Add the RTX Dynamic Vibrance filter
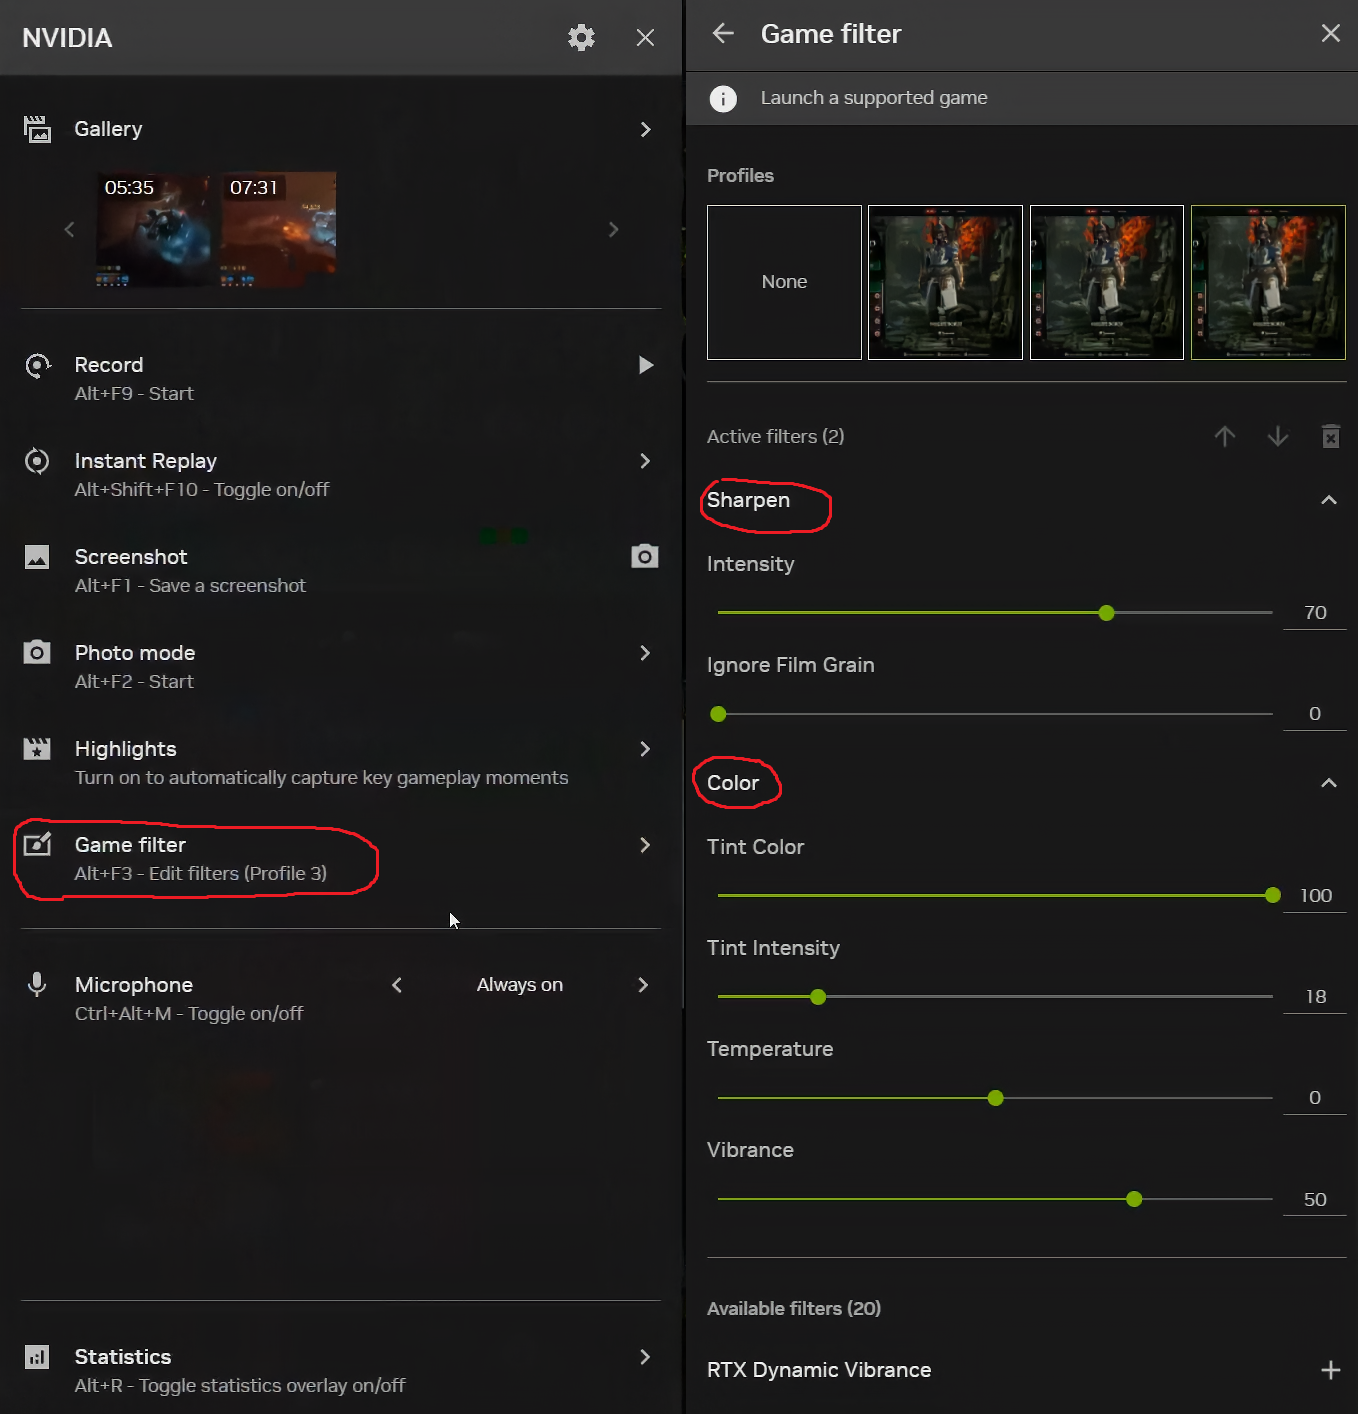 click(x=1330, y=1370)
